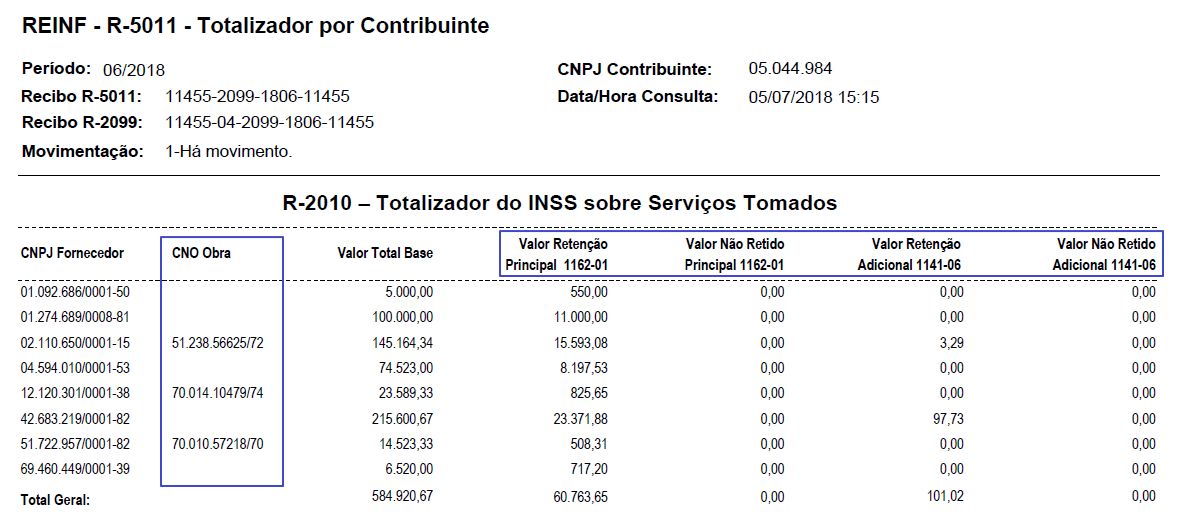The width and height of the screenshot is (1186, 520).
Task: Click Valor Não Retido Principal 1162-01 header
Action: coord(734,255)
